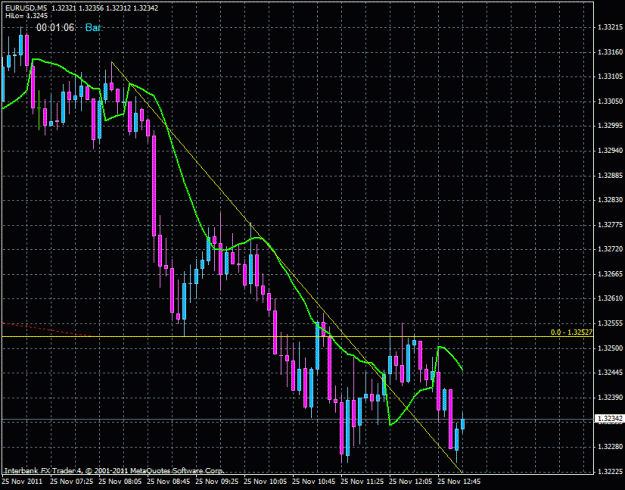The width and height of the screenshot is (625, 490).
Task: Select the 1.32555 price axis label
Action: 609,323
